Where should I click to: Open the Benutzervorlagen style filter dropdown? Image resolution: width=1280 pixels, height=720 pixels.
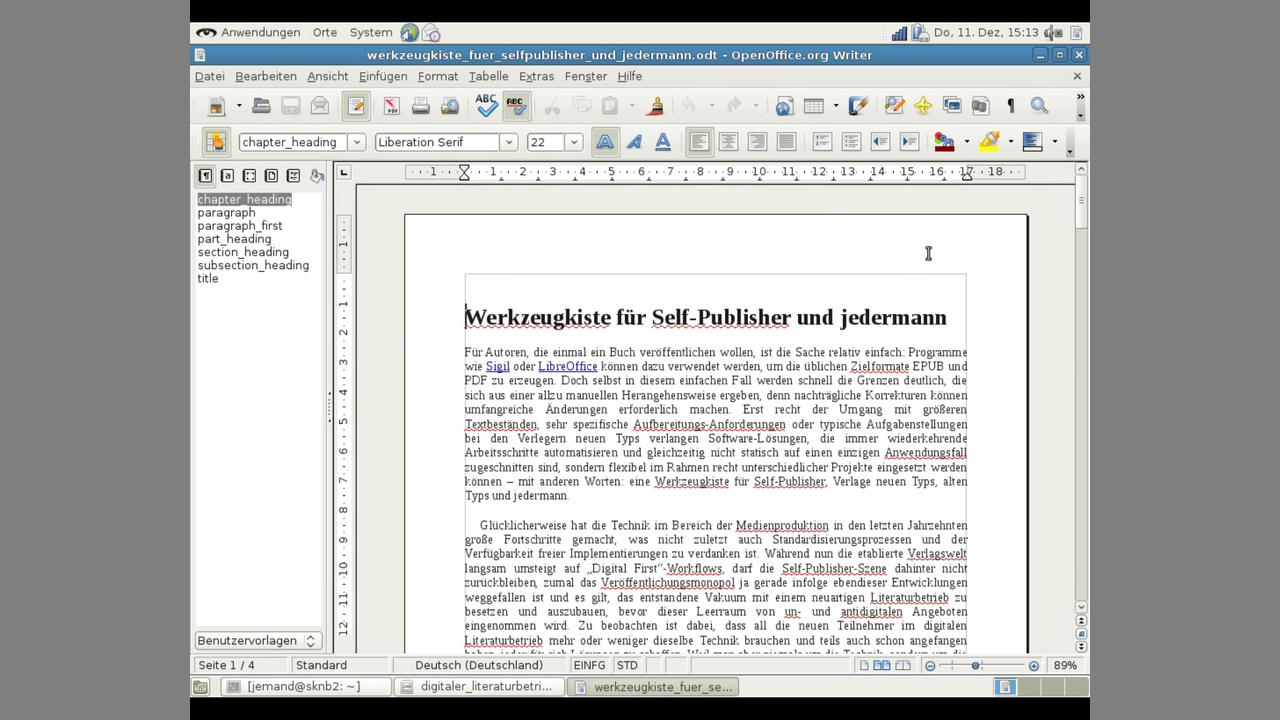(257, 640)
